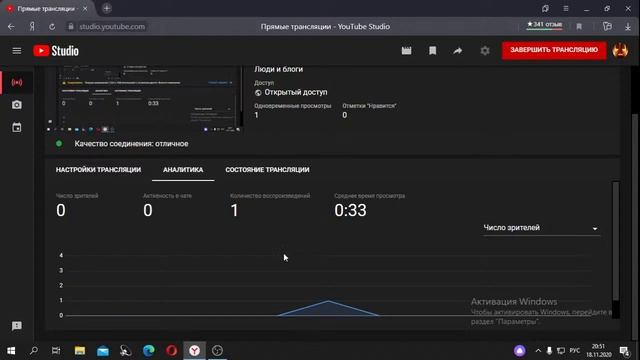Click Качество соединения: отличное status
The height and width of the screenshot is (360, 640).
pos(131,144)
